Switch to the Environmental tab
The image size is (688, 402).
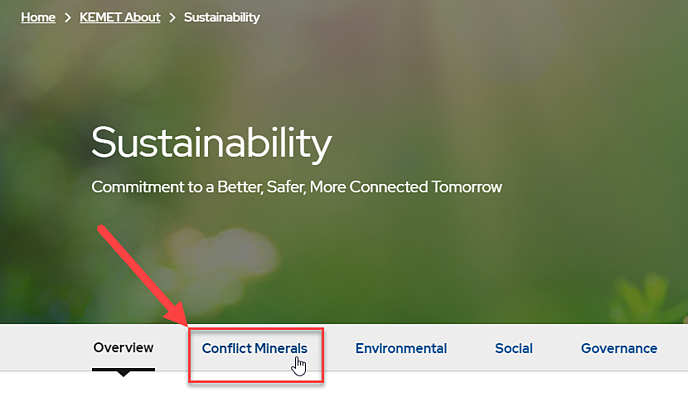tap(401, 348)
